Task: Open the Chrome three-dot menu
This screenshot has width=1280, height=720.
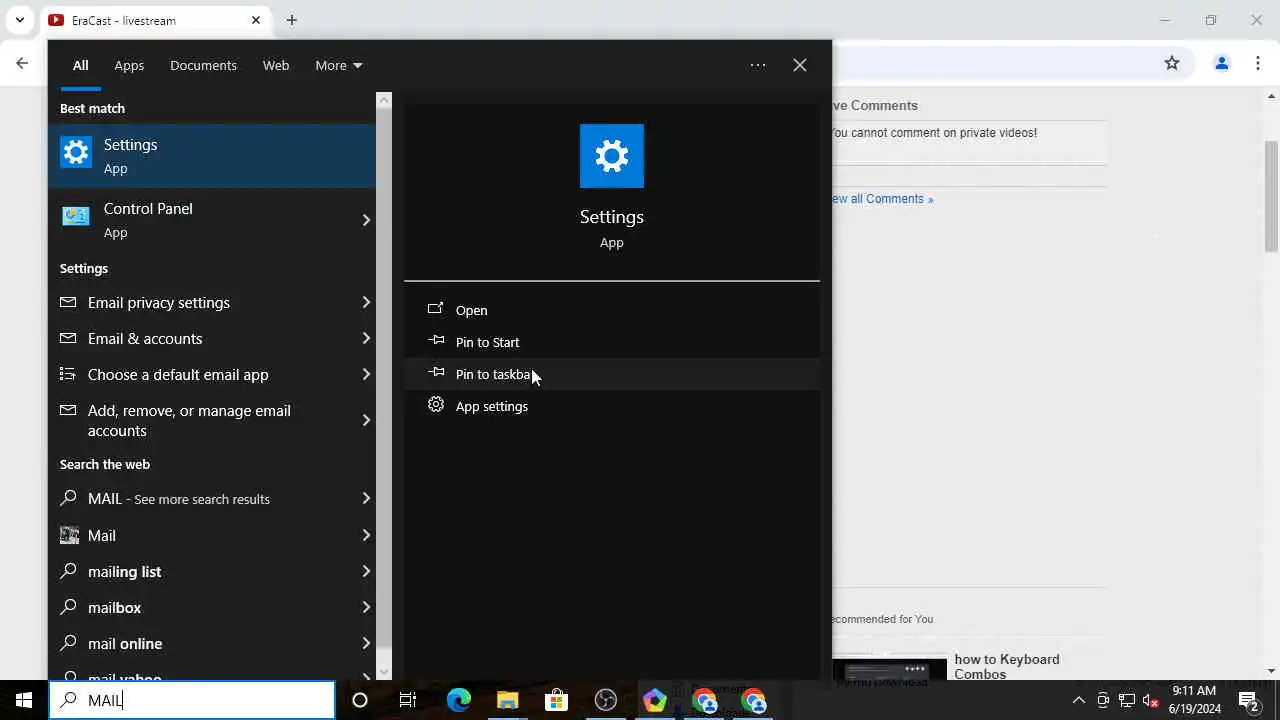Action: [1258, 63]
